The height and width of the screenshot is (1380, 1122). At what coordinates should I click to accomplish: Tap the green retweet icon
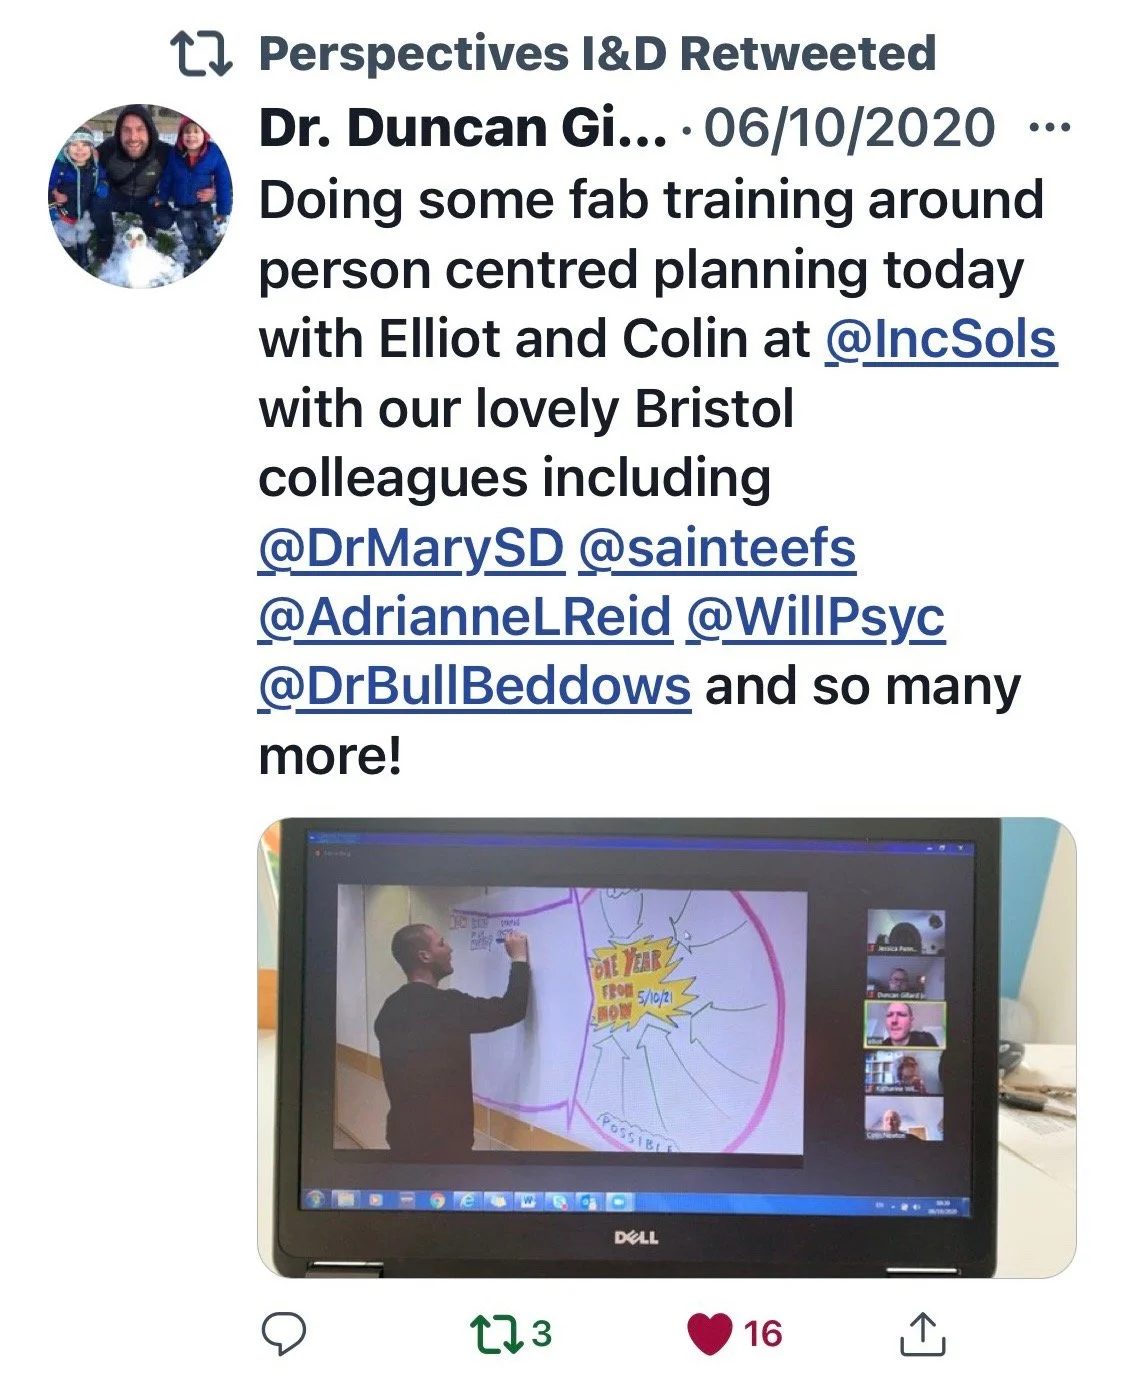pos(497,1334)
